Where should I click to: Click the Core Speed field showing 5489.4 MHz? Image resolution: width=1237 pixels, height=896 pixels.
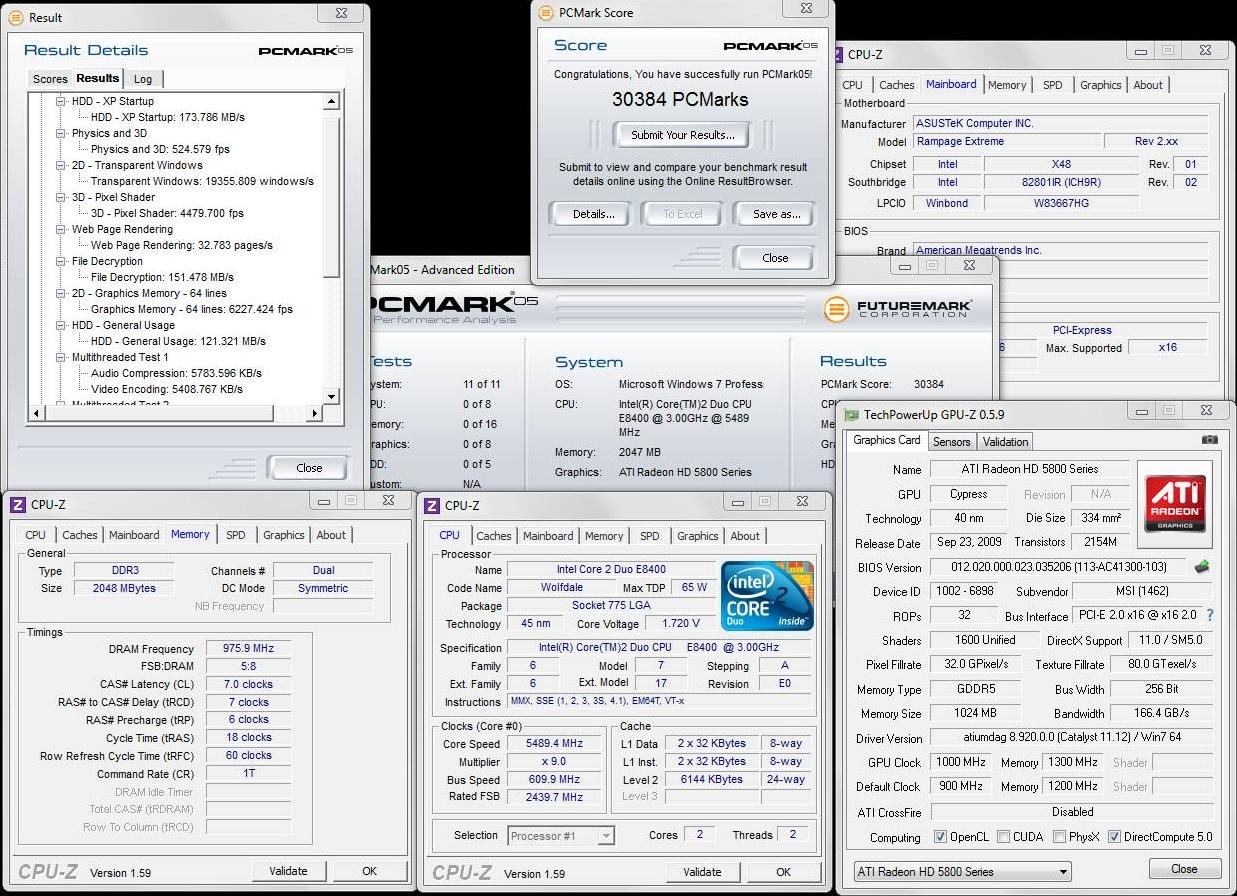click(x=555, y=744)
